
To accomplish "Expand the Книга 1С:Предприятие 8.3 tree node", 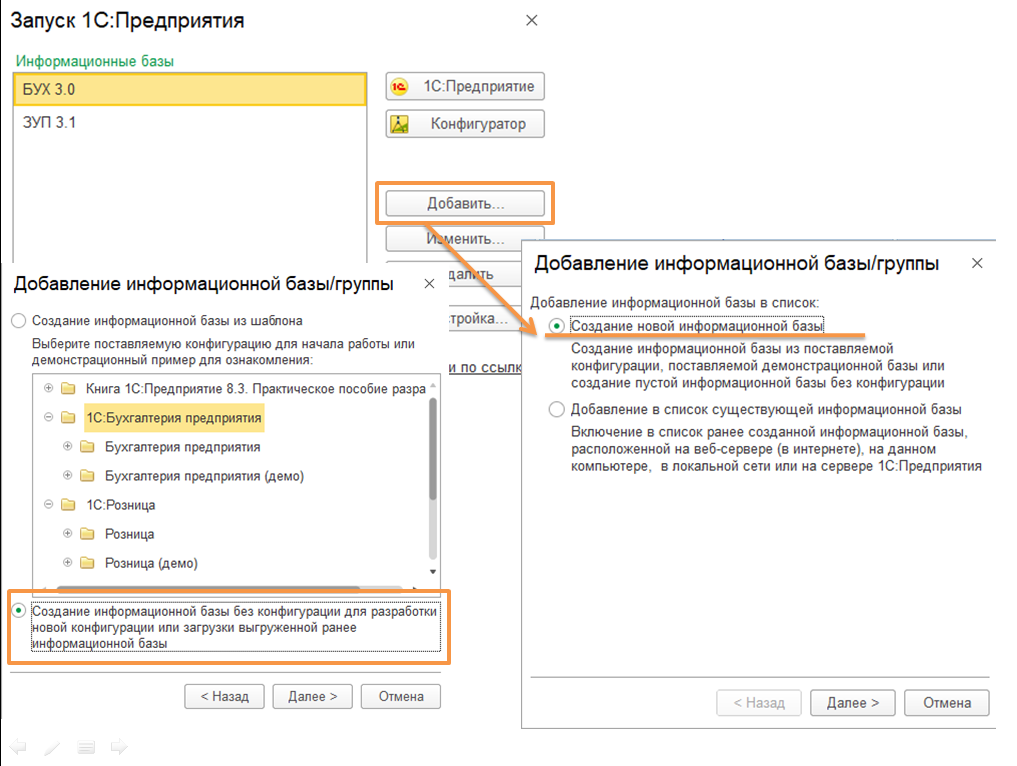I will 48,388.
